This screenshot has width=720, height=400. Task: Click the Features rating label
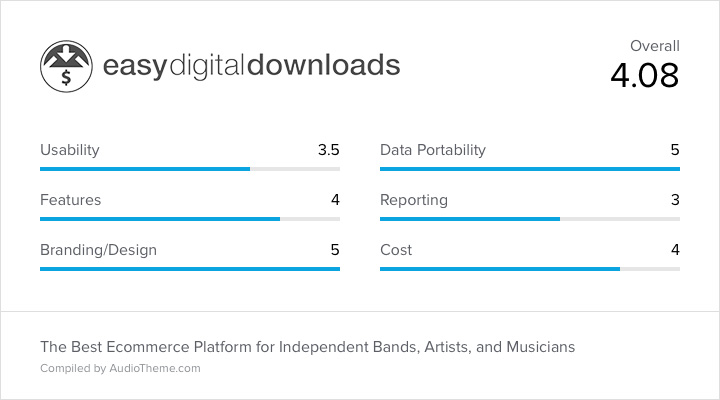click(70, 200)
